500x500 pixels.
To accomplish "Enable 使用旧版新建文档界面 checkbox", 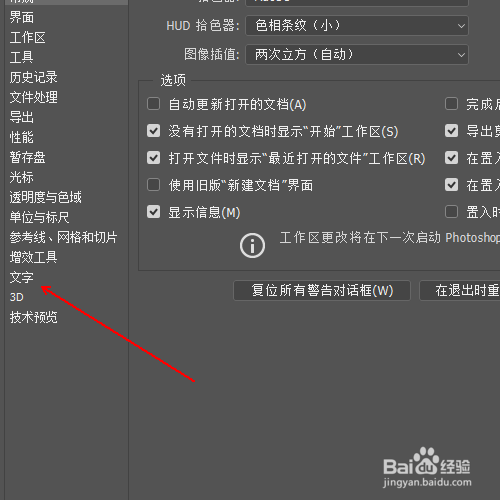I will coord(153,185).
